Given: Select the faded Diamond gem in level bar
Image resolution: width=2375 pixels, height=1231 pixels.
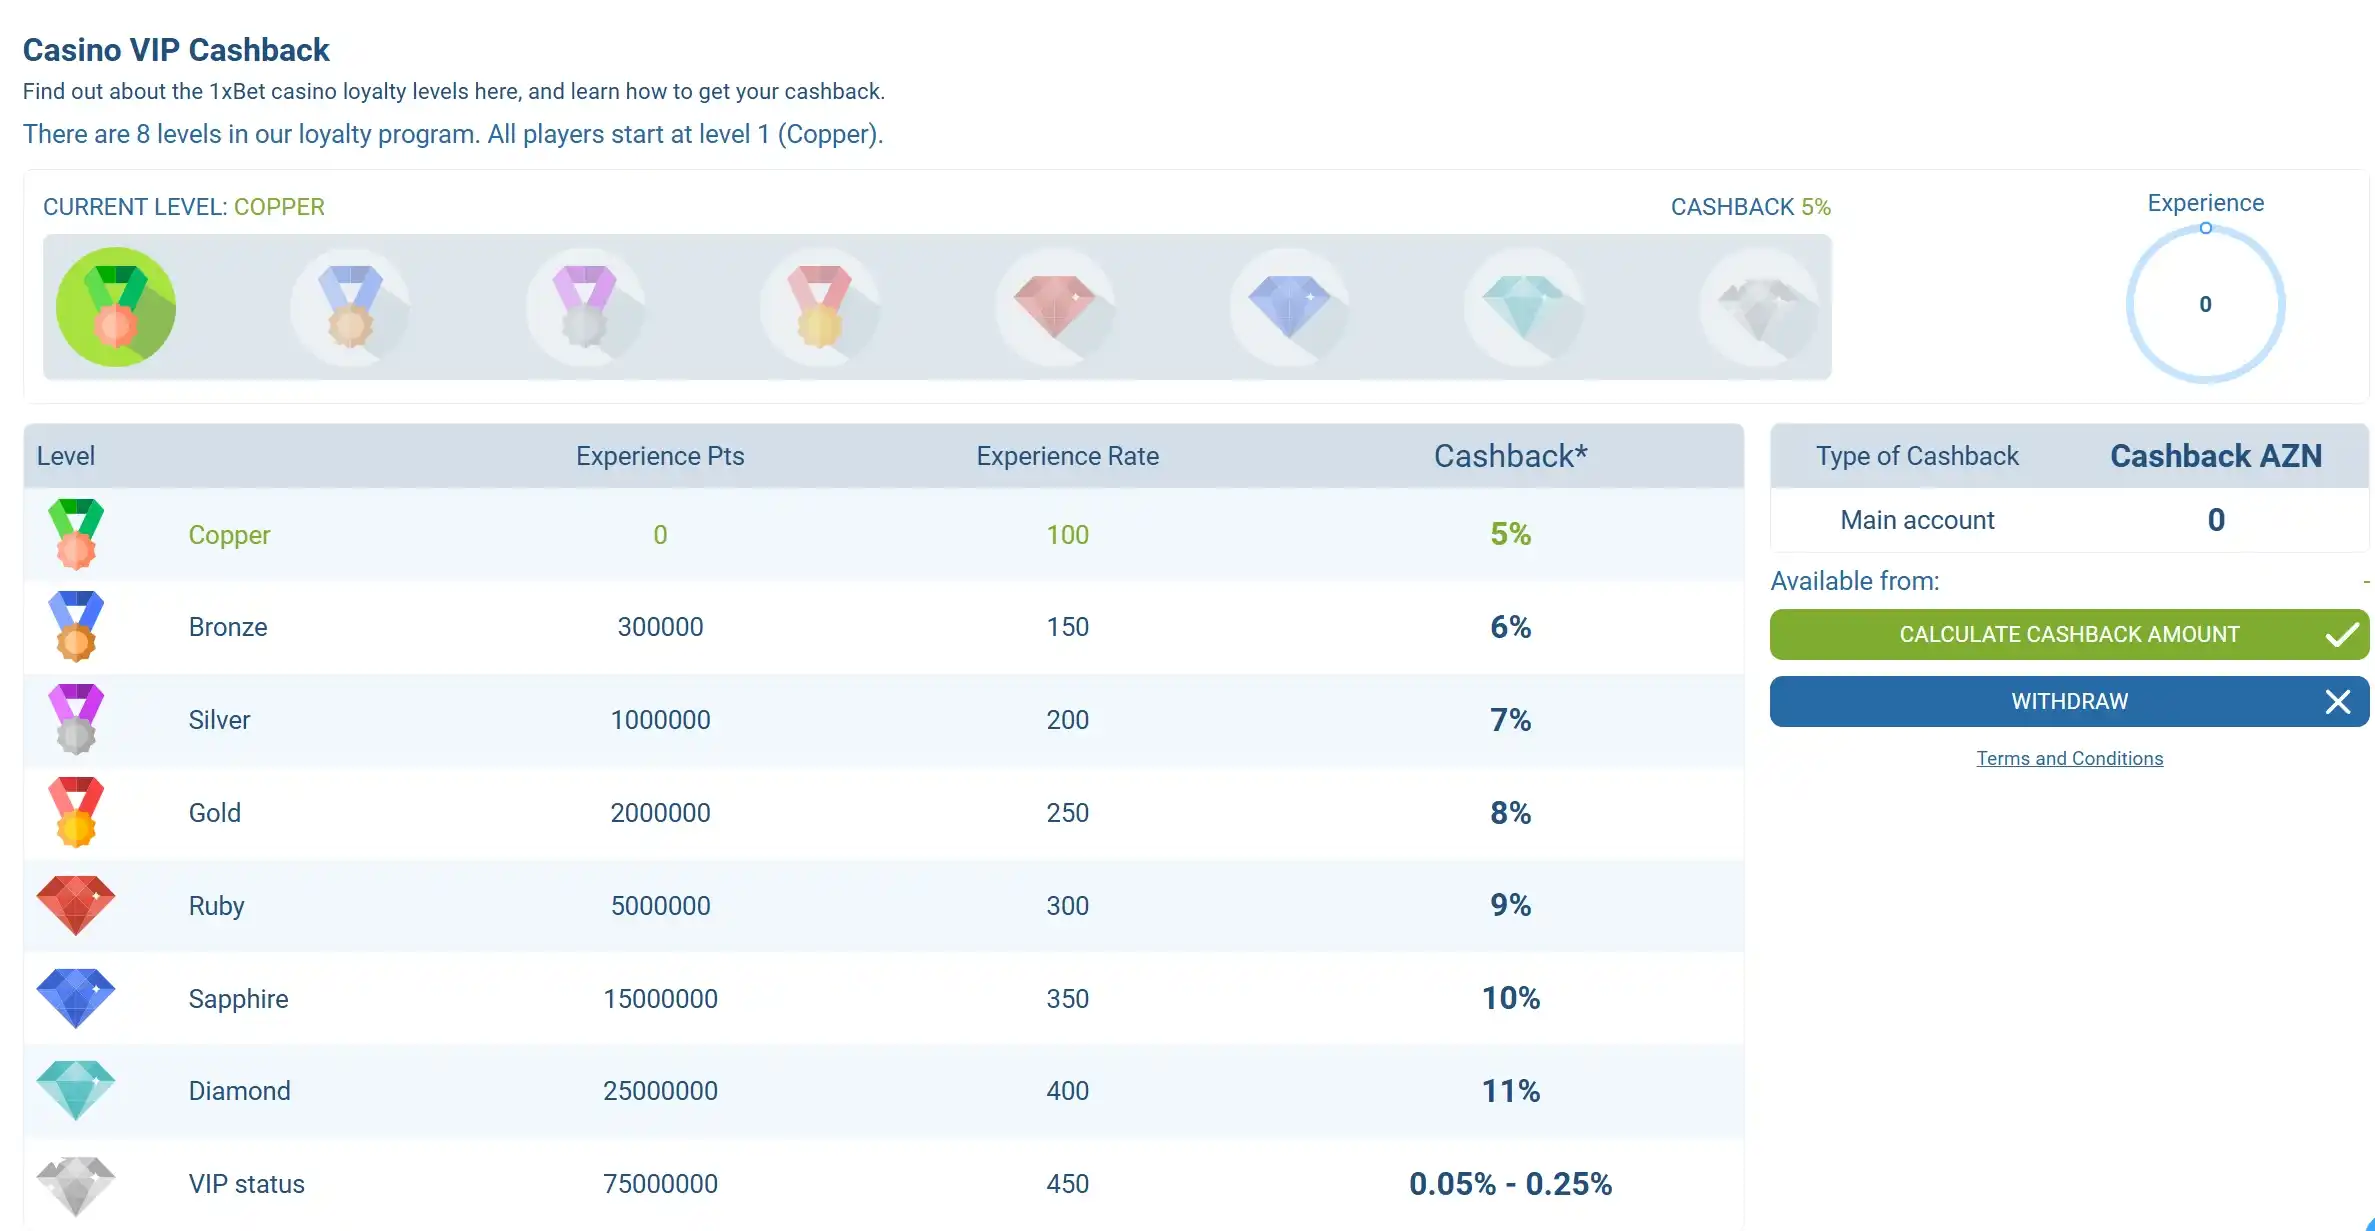Looking at the screenshot, I should point(1524,307).
